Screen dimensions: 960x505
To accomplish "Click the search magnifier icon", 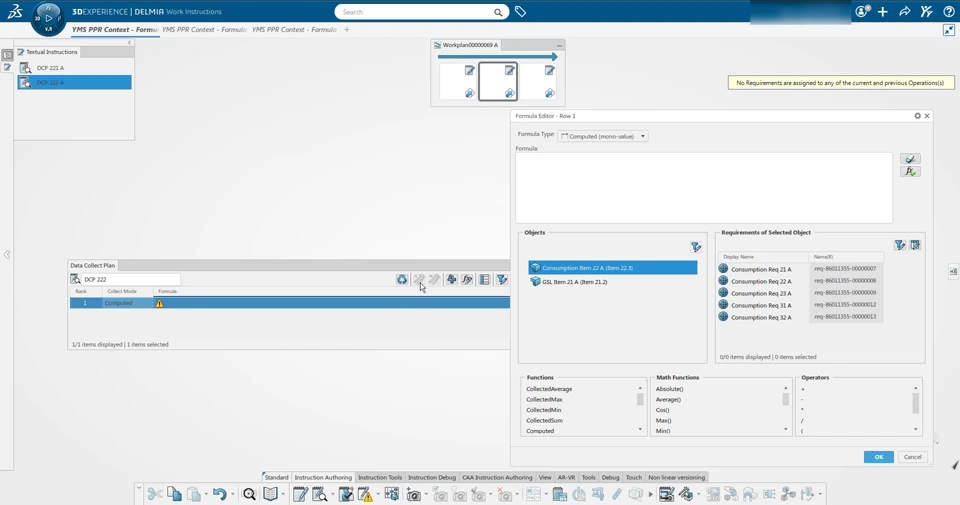I will click(x=498, y=12).
